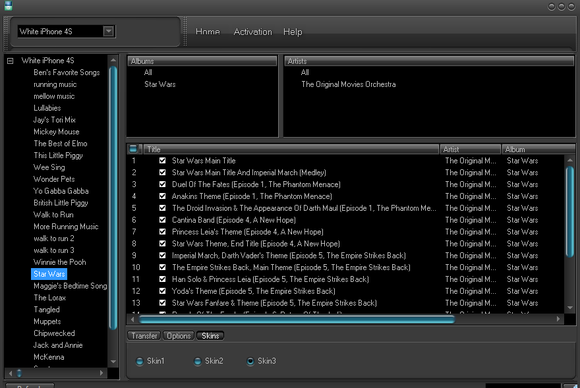Open the Tangled playlist
The width and height of the screenshot is (580, 388).
click(47, 310)
